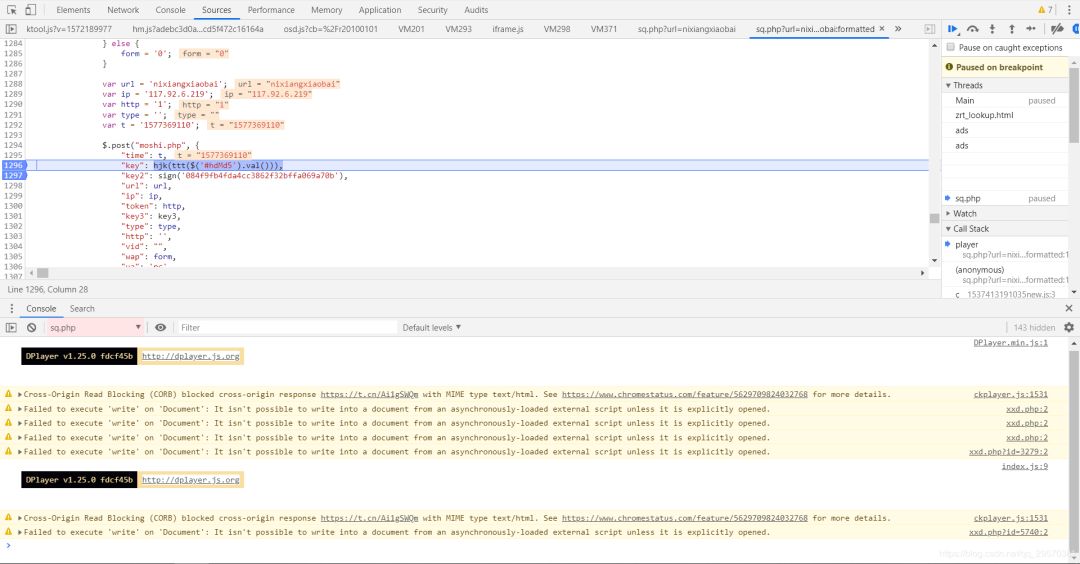This screenshot has width=1080, height=564.
Task: Clear the console output
Action: 32,328
